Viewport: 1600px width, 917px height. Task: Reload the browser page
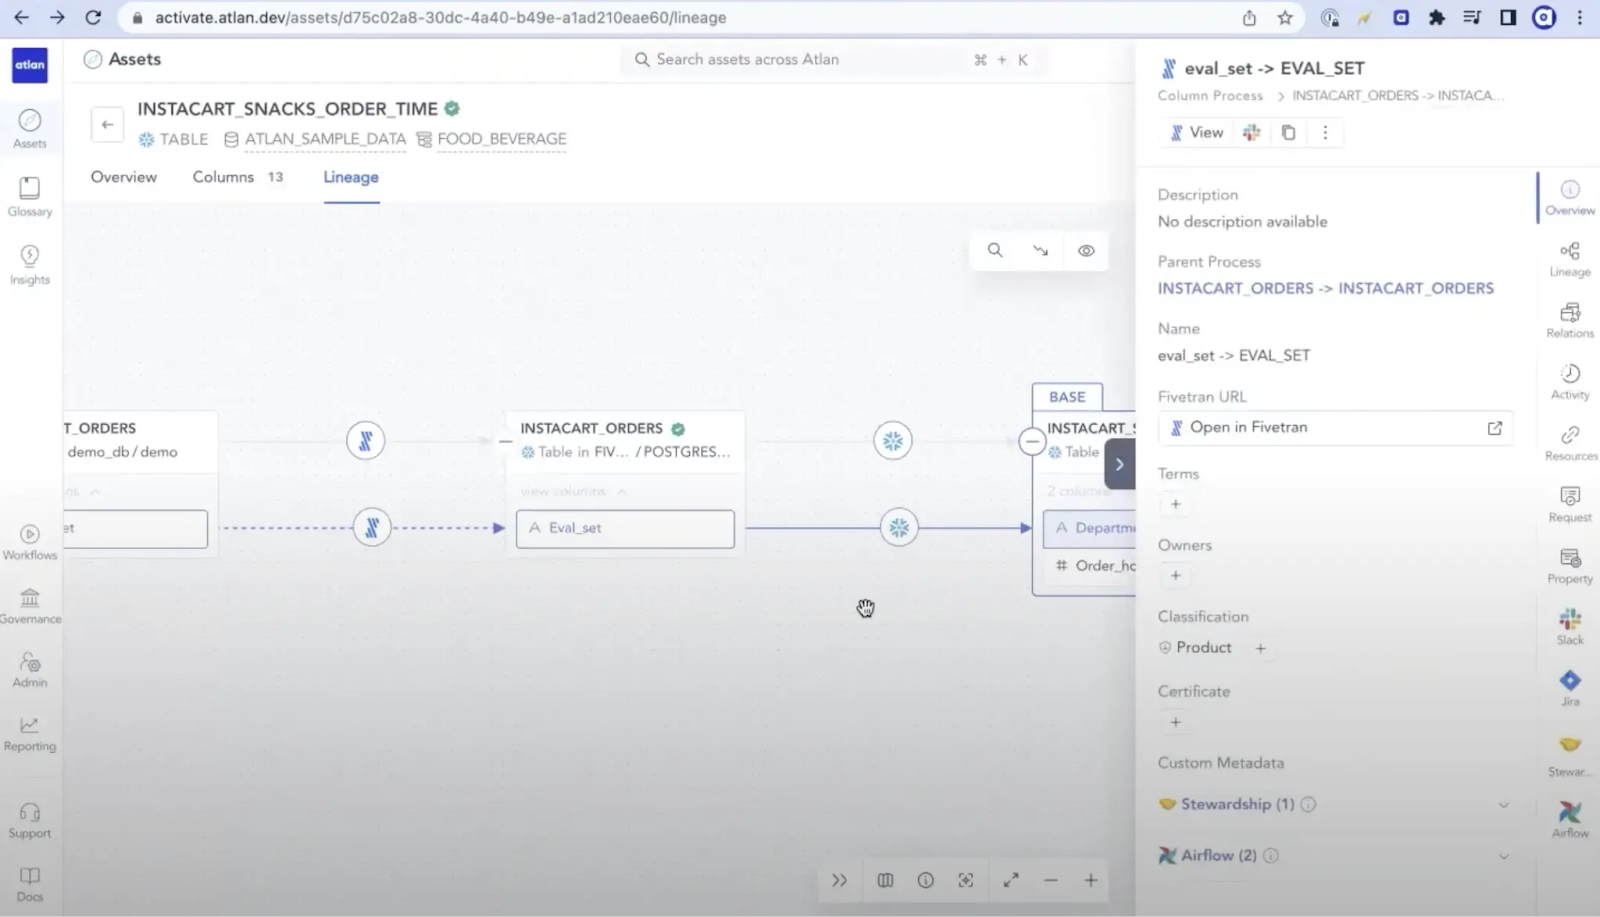tap(93, 17)
